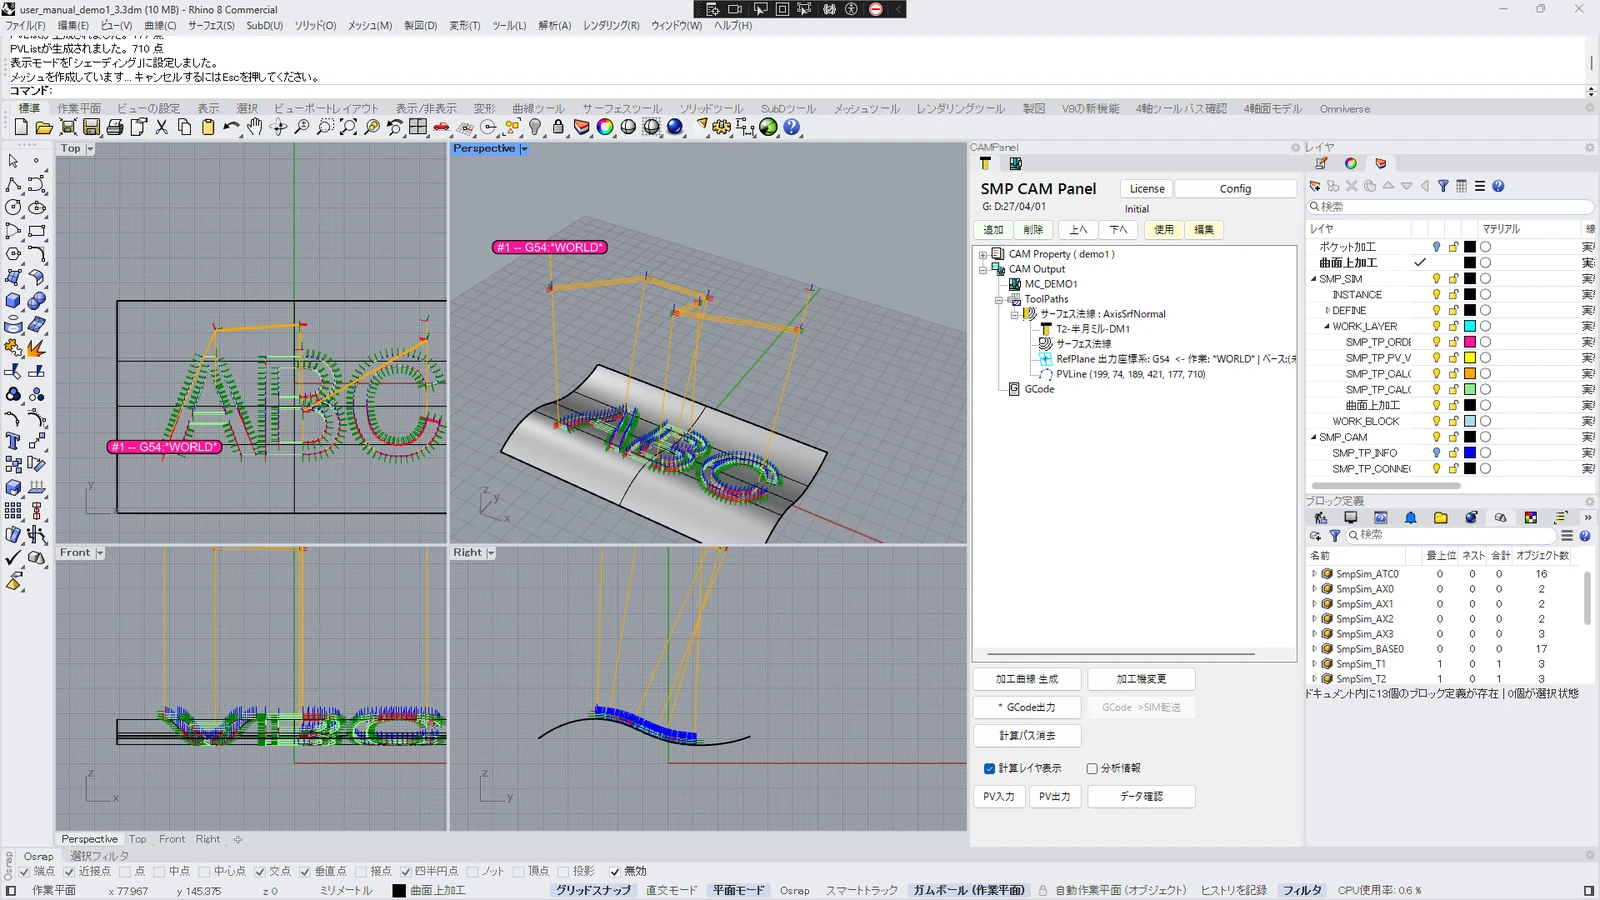Enable the 分析情報 checkbox
Image resolution: width=1600 pixels, height=900 pixels.
(x=1092, y=768)
